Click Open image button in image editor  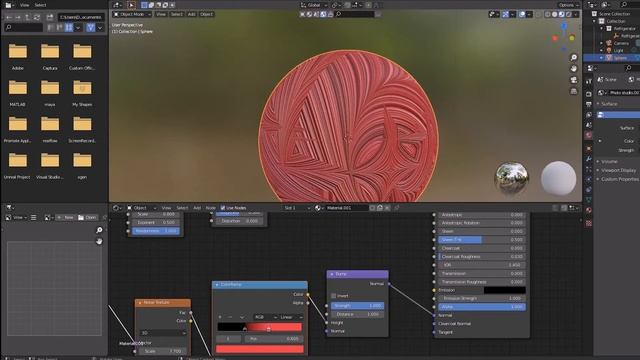87,218
